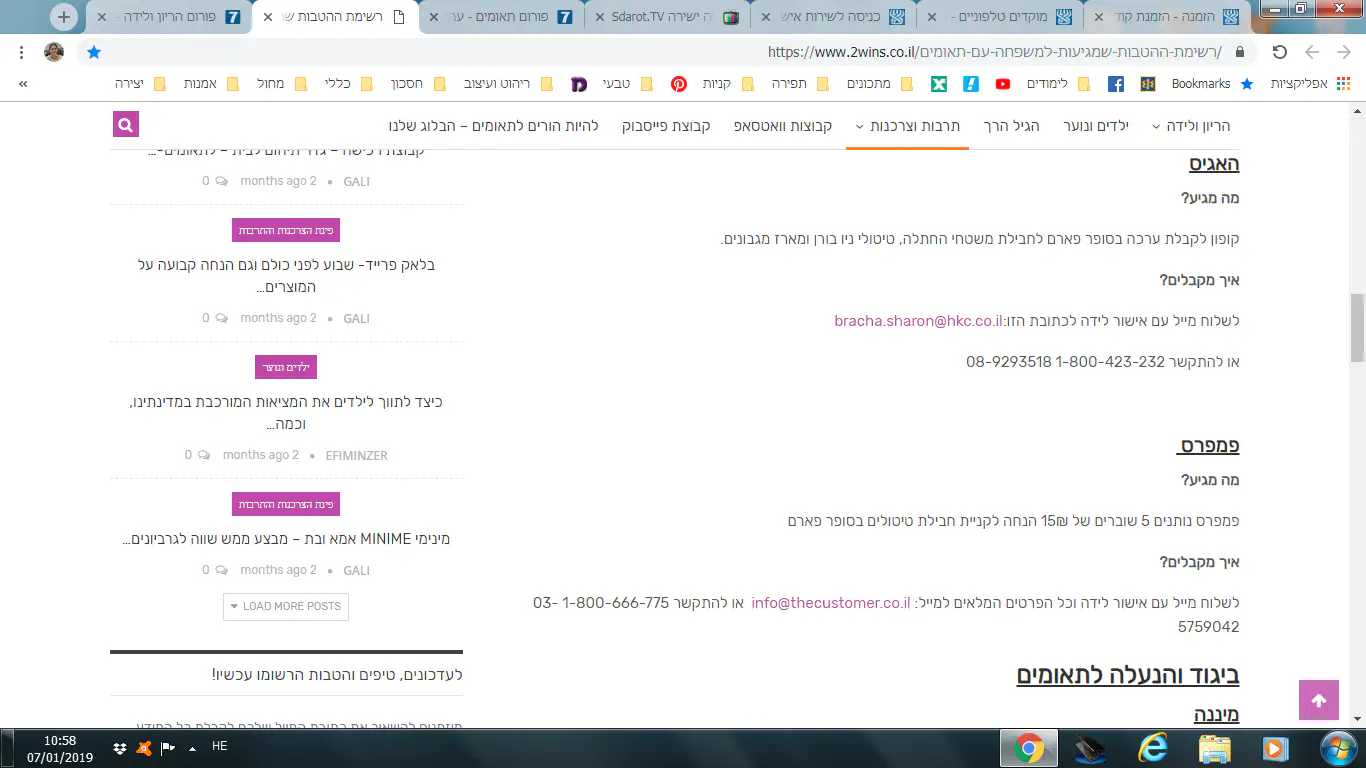Launch Internet Explorer from the taskbar

point(1152,748)
